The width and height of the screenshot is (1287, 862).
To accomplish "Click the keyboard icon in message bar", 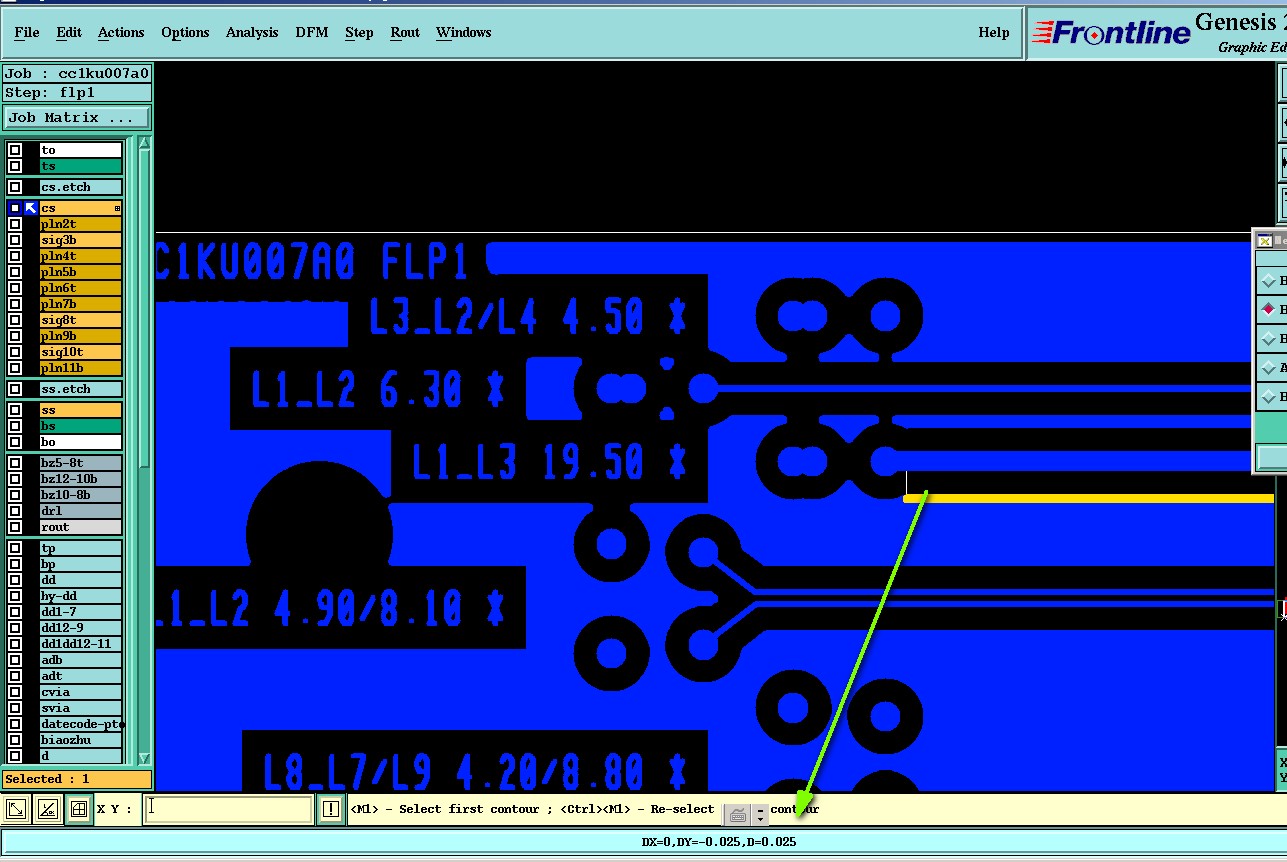I will tap(737, 815).
